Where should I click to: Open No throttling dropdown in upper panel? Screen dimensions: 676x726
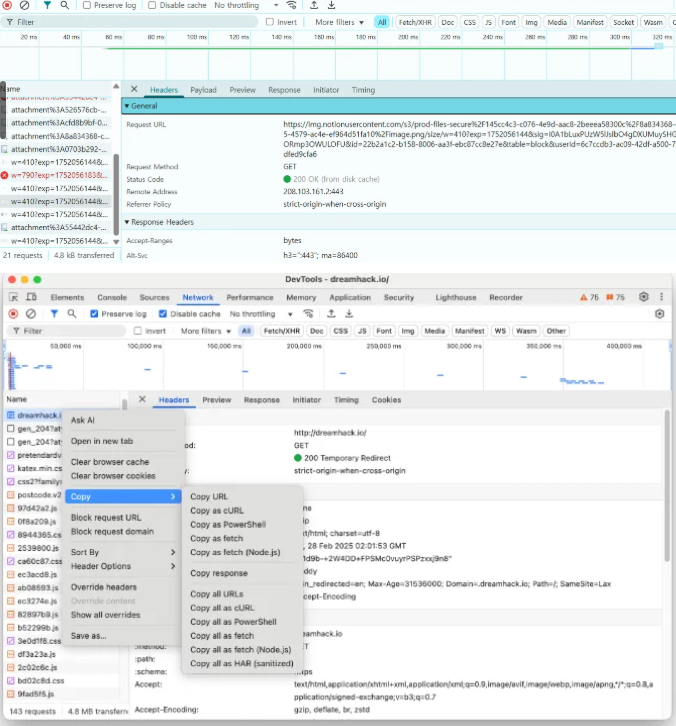click(246, 5)
